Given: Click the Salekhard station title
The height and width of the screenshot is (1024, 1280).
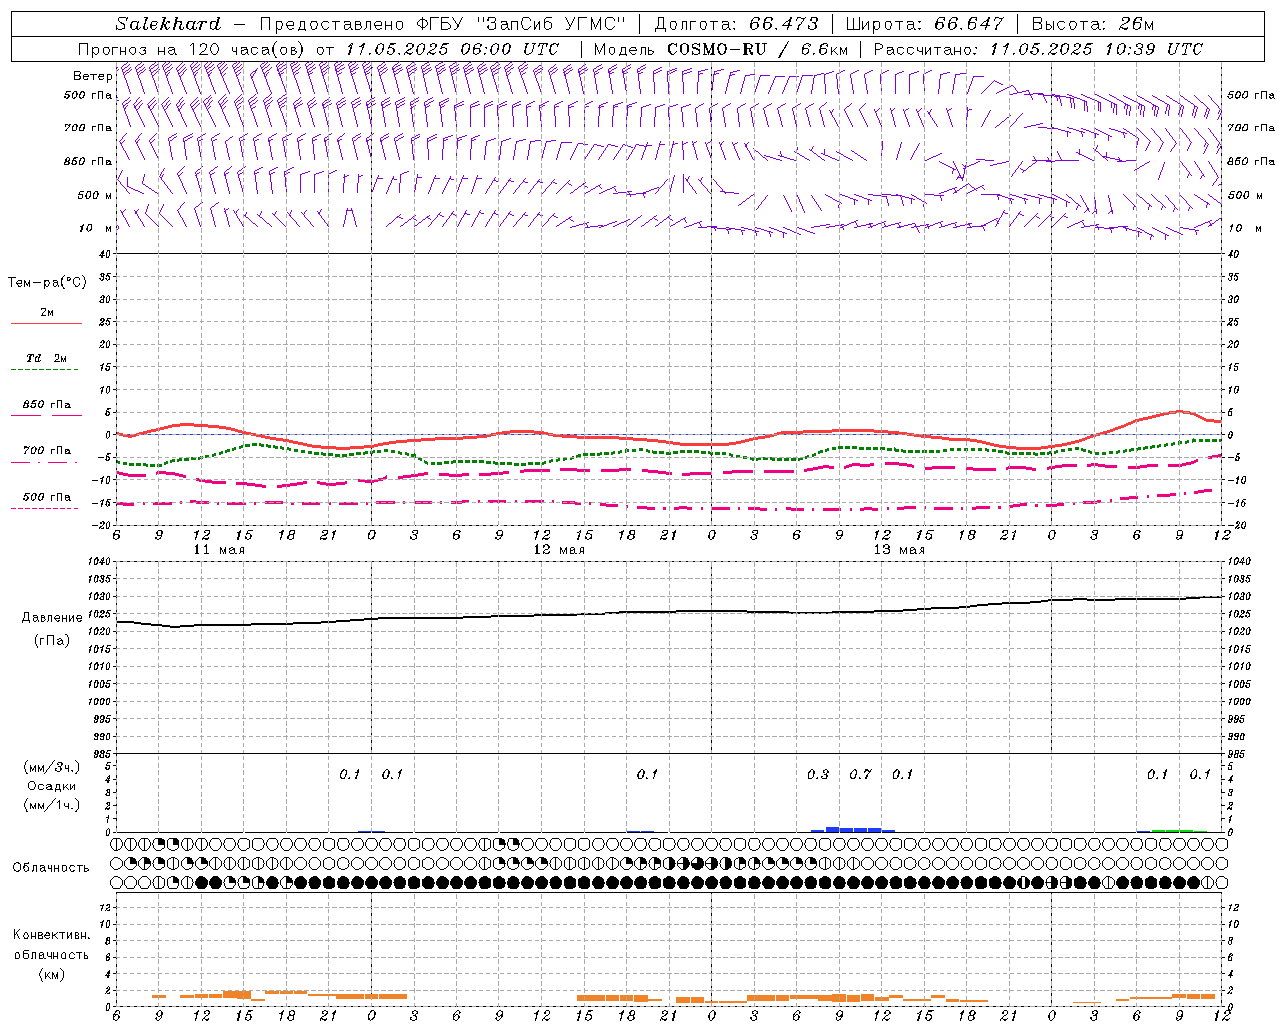Looking at the screenshot, I should coord(168,24).
